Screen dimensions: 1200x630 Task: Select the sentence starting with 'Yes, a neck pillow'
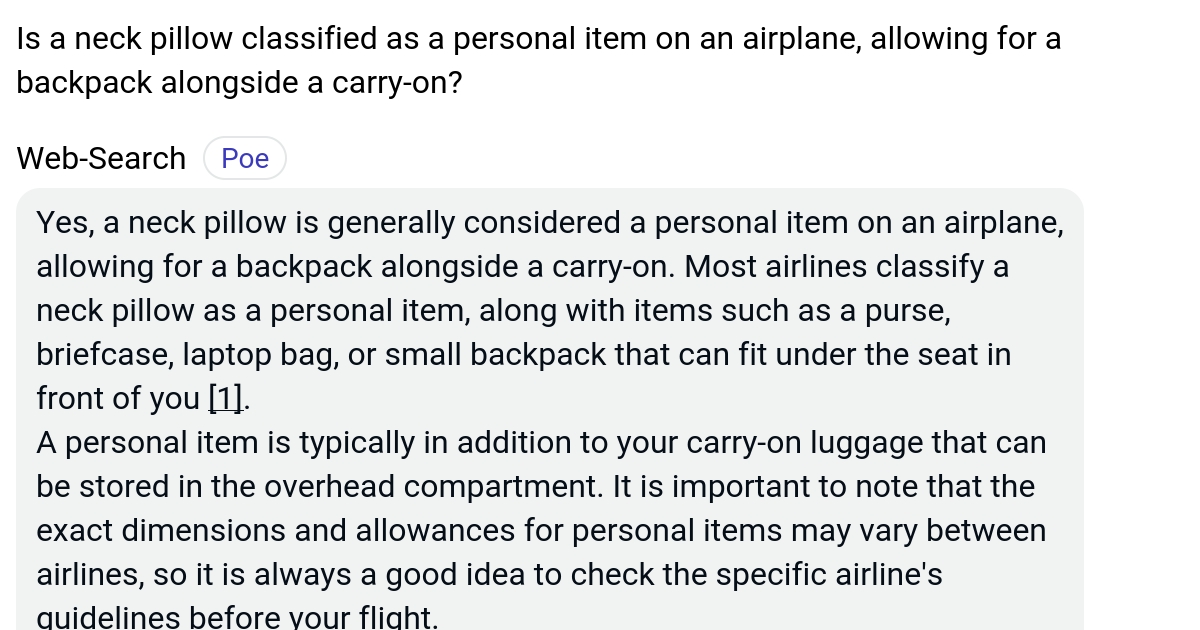[550, 222]
